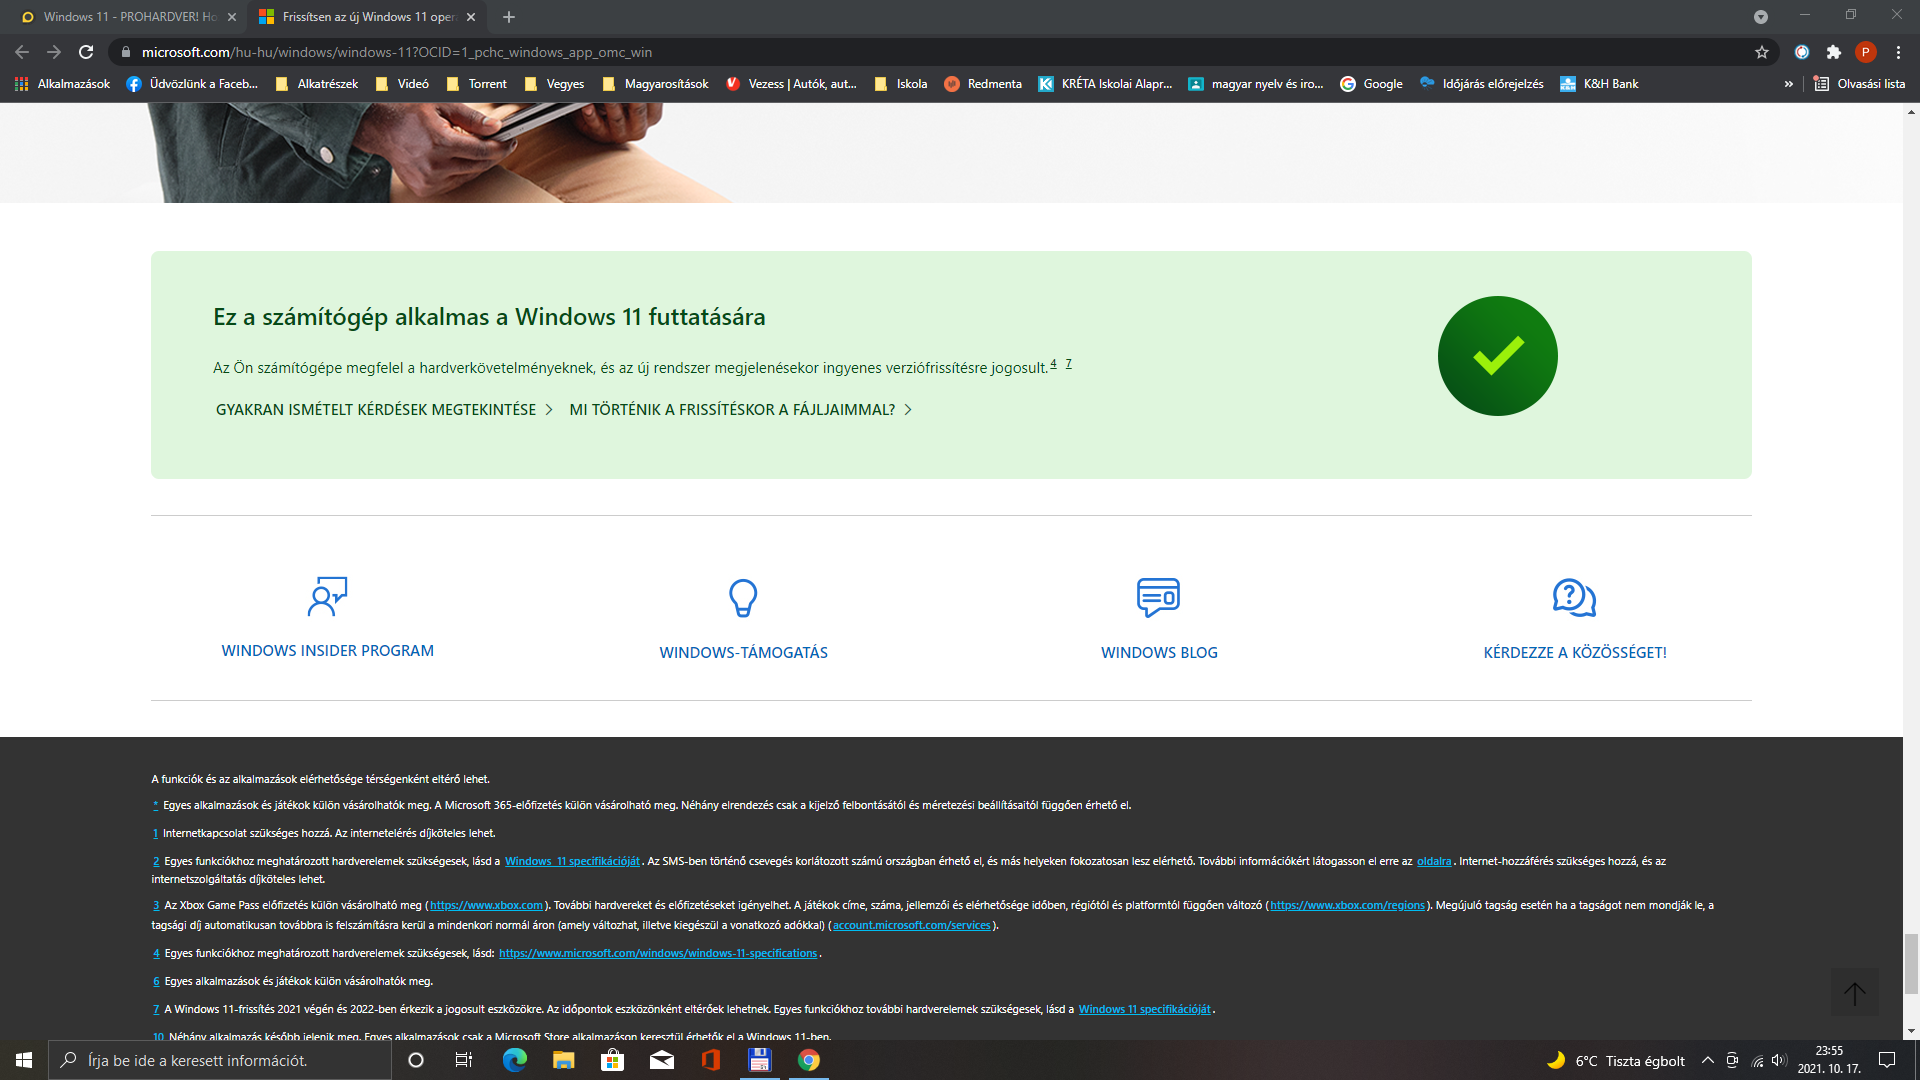Open the https://www.xbox.com footnote link
This screenshot has width=1920, height=1080.
[486, 906]
